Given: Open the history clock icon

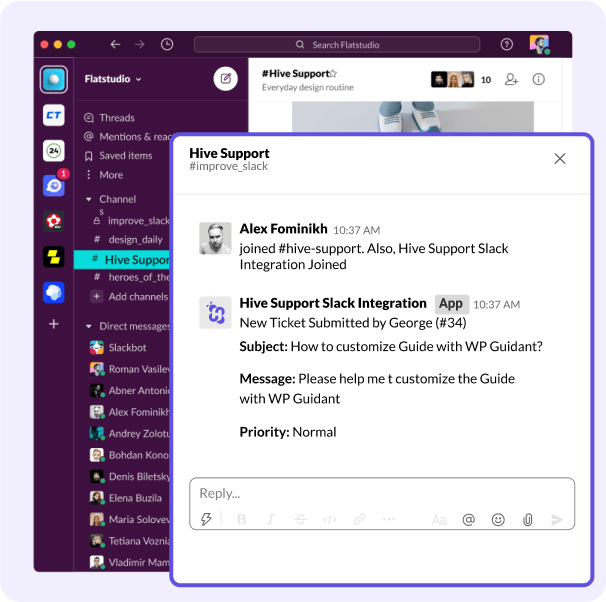Looking at the screenshot, I should point(167,44).
